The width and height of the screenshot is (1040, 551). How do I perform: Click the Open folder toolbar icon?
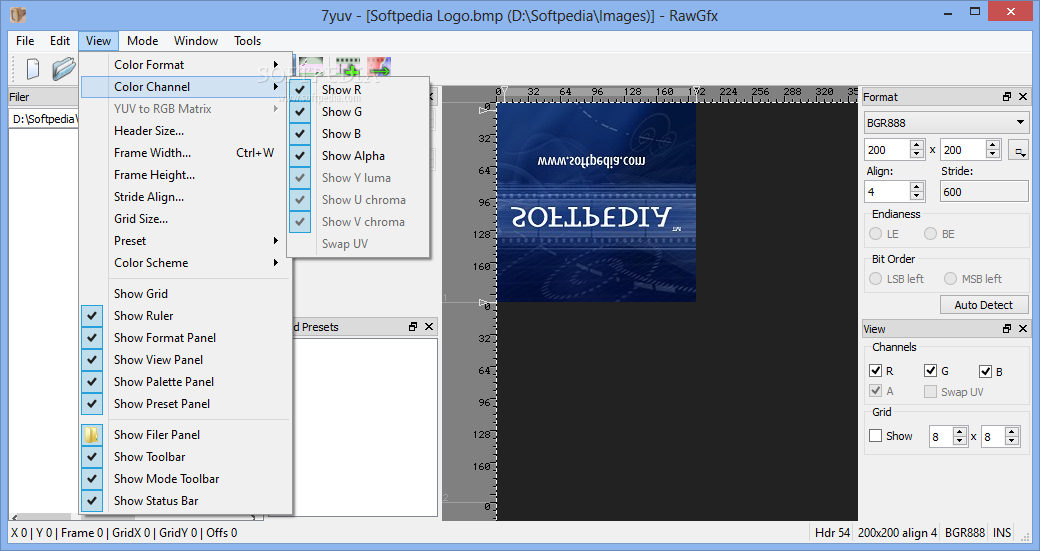point(64,68)
